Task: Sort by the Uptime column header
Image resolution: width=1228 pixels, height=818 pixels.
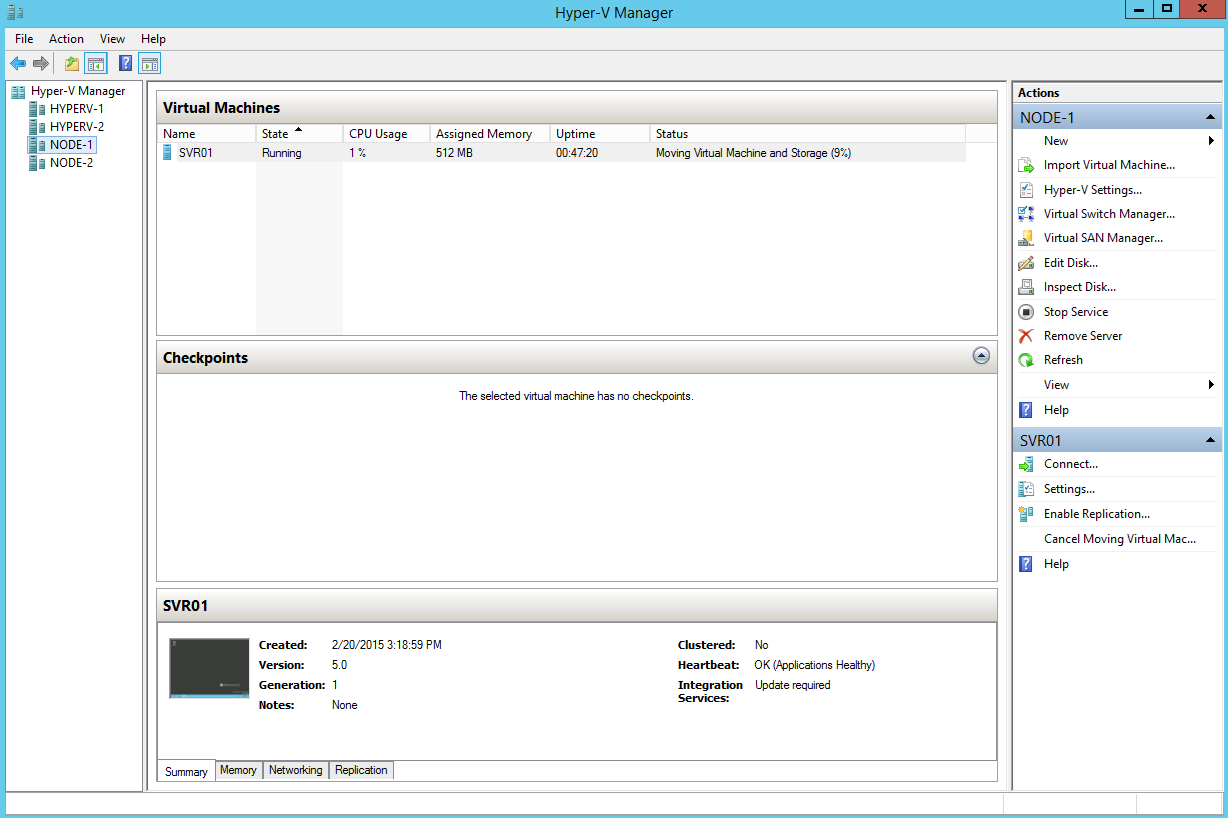Action: click(x=600, y=134)
